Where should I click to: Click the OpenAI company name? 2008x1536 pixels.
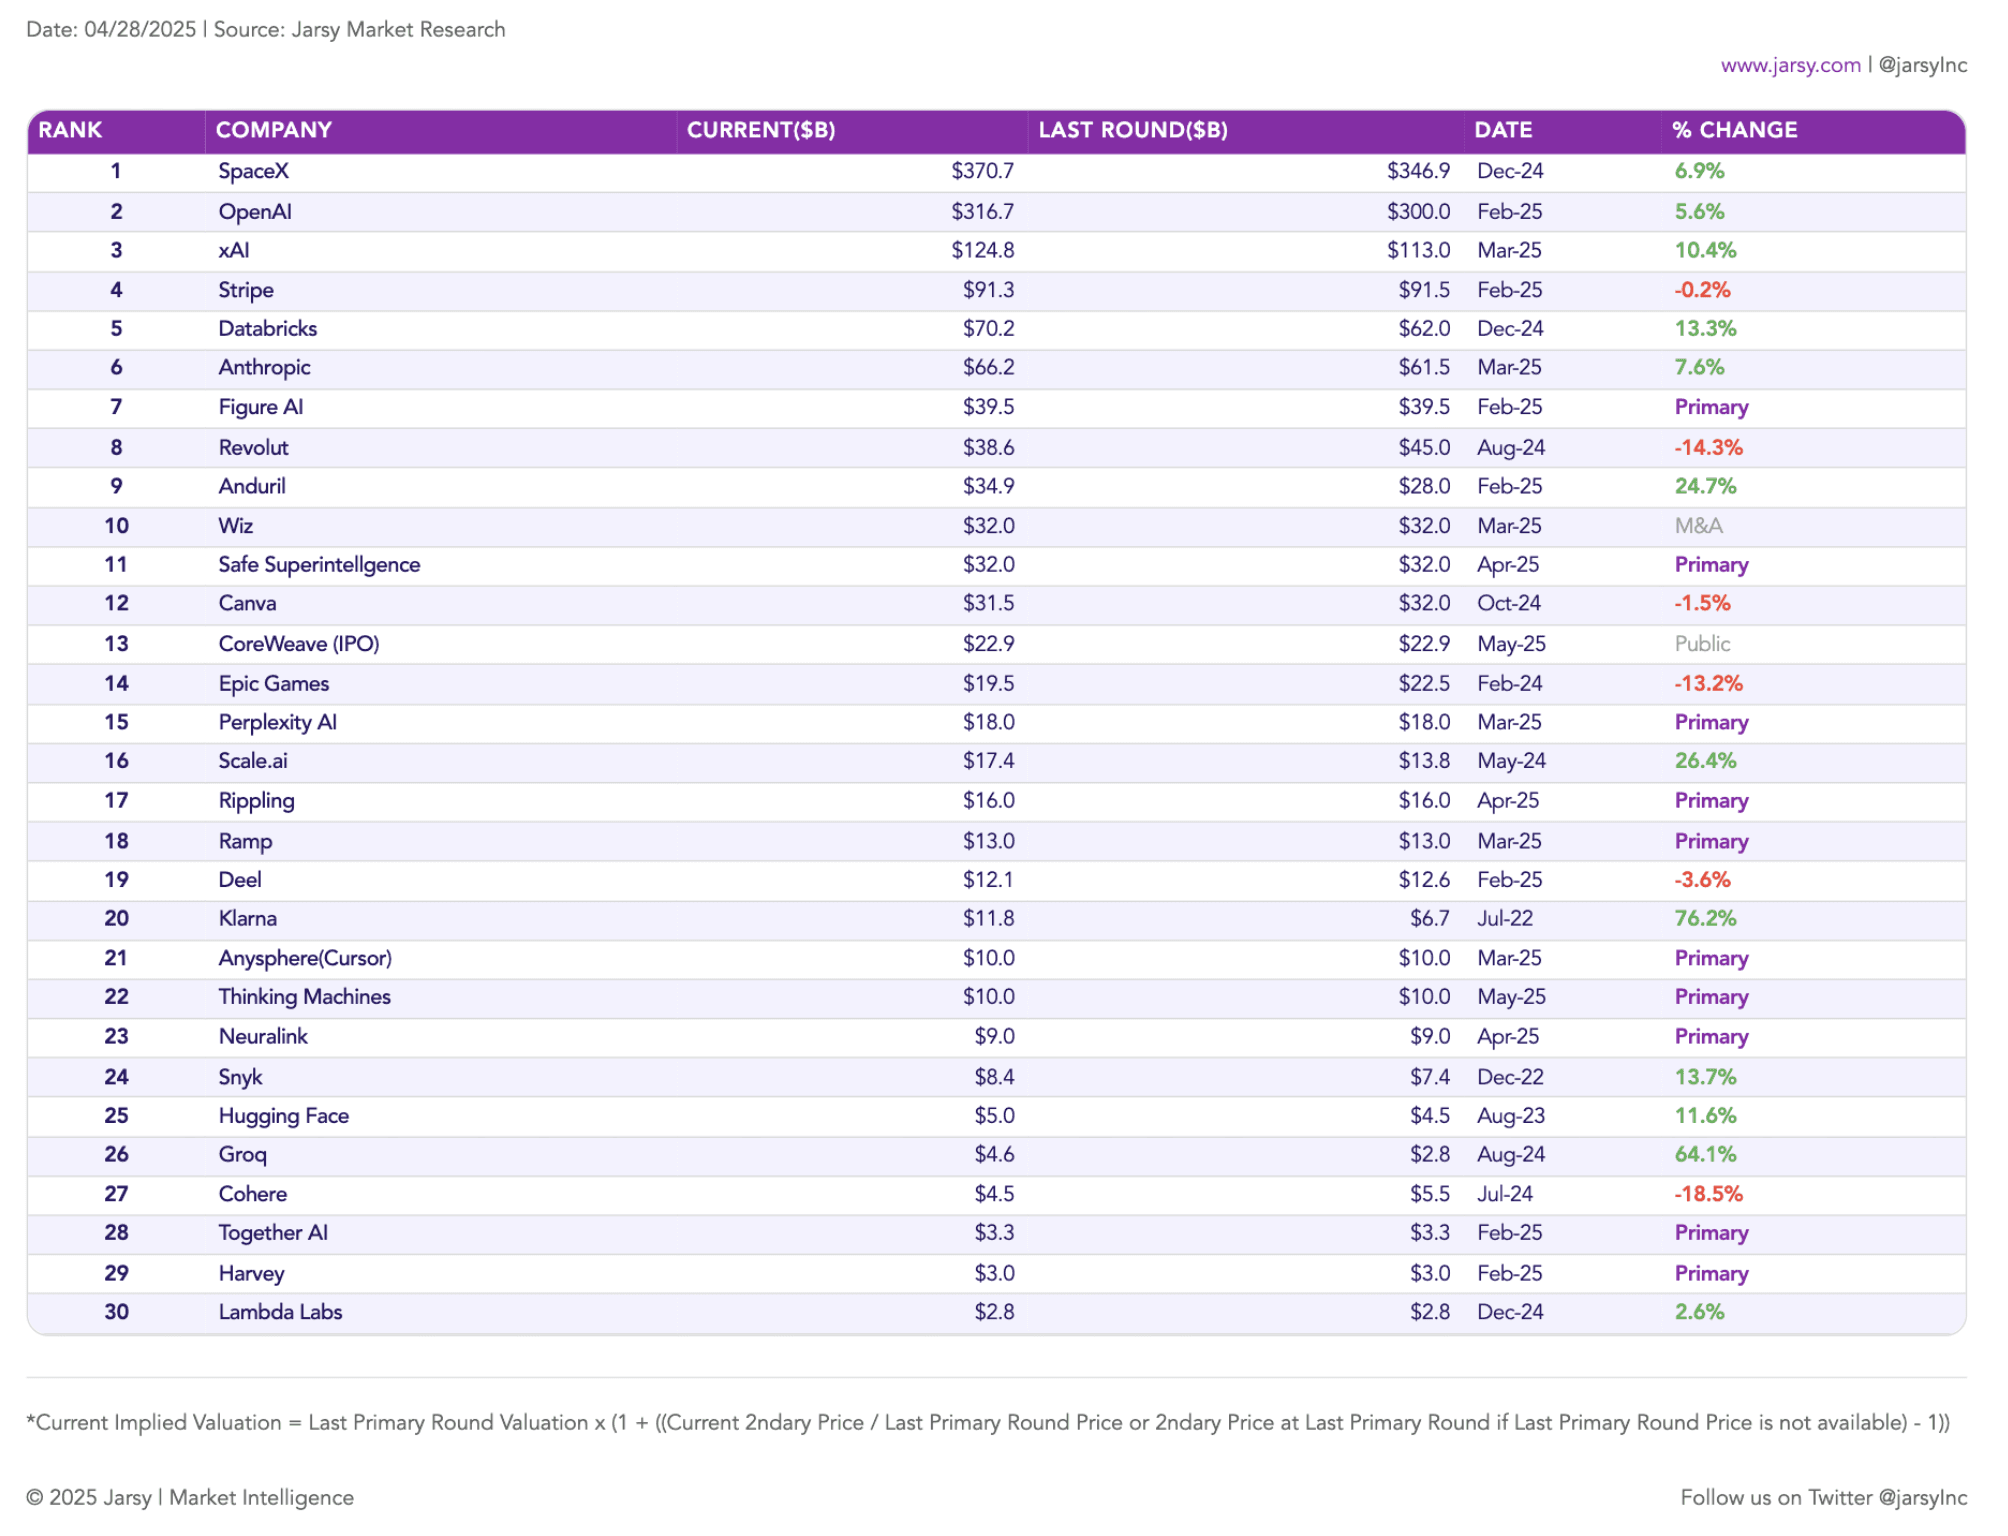point(255,212)
